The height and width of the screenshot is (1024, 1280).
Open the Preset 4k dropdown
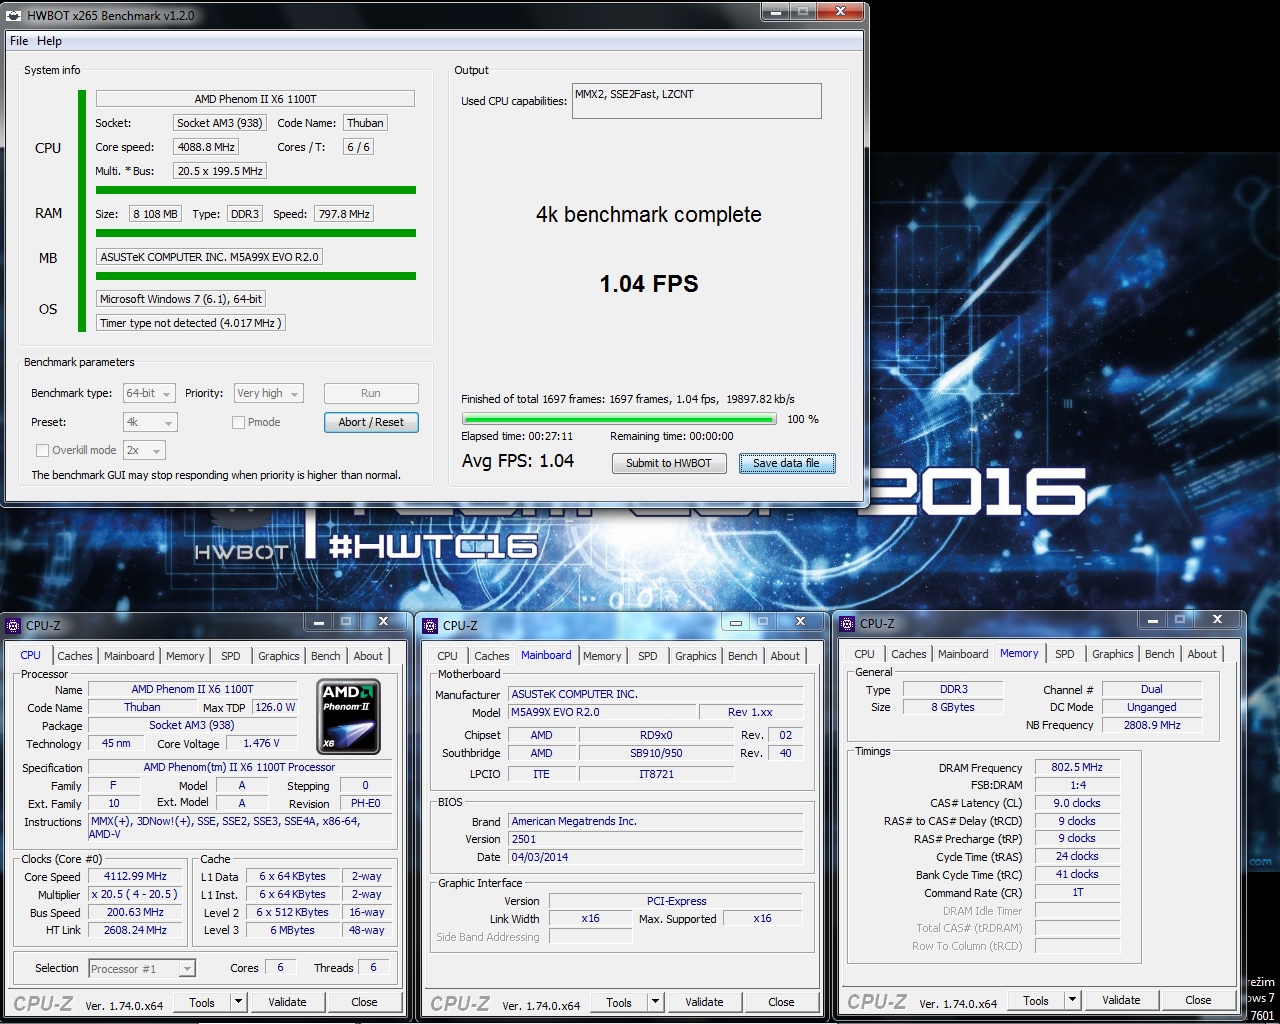(150, 422)
